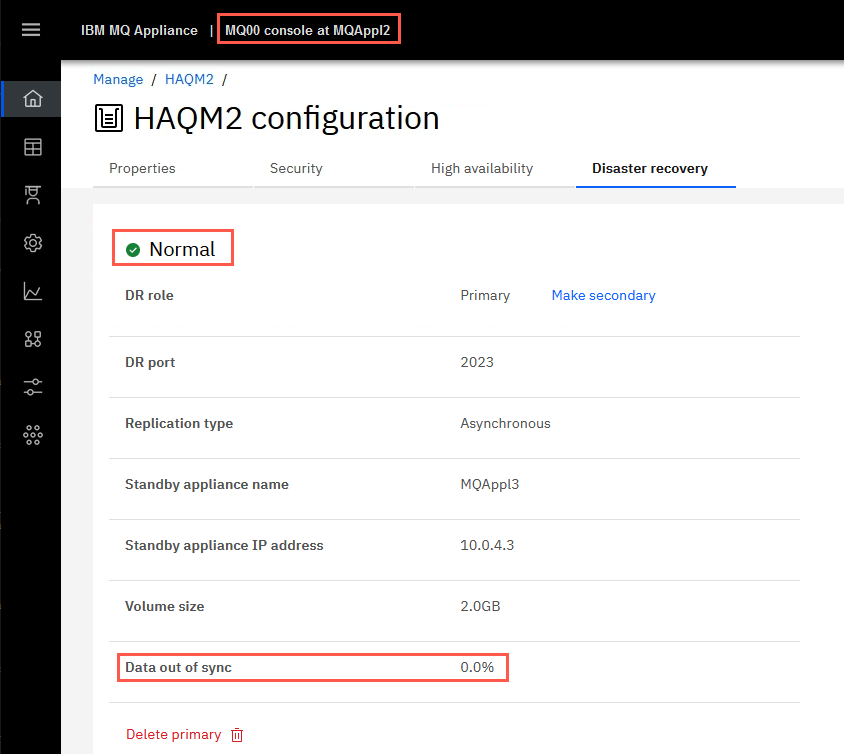Open the four-node connections sidebar icon
The width and height of the screenshot is (844, 754).
point(32,339)
